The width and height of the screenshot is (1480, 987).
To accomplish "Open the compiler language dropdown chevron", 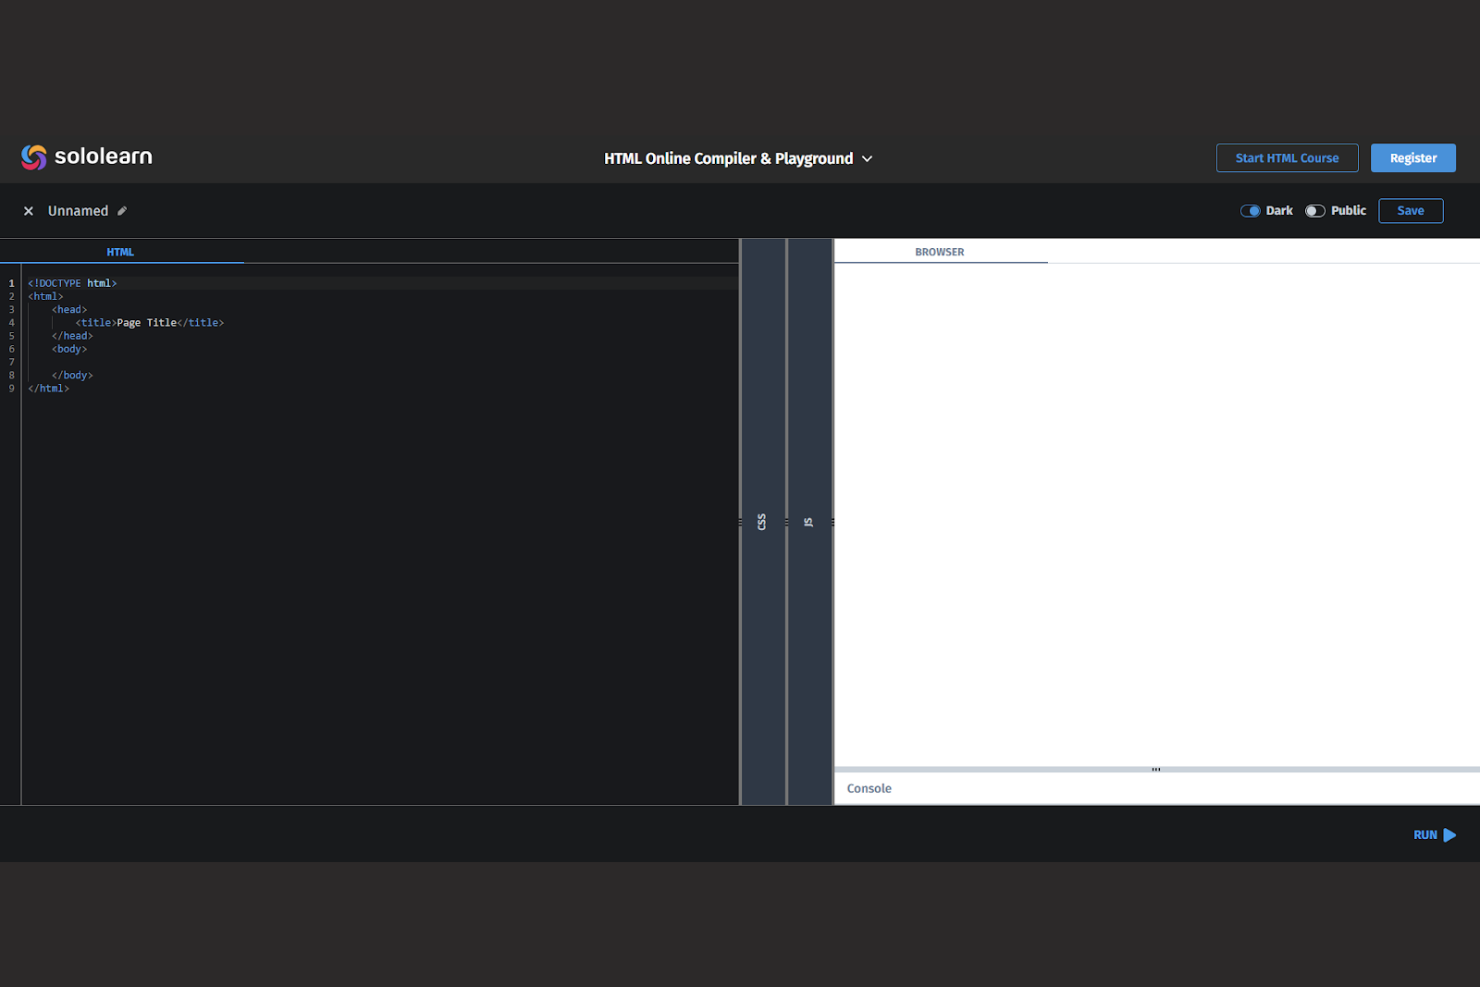I will (x=866, y=158).
